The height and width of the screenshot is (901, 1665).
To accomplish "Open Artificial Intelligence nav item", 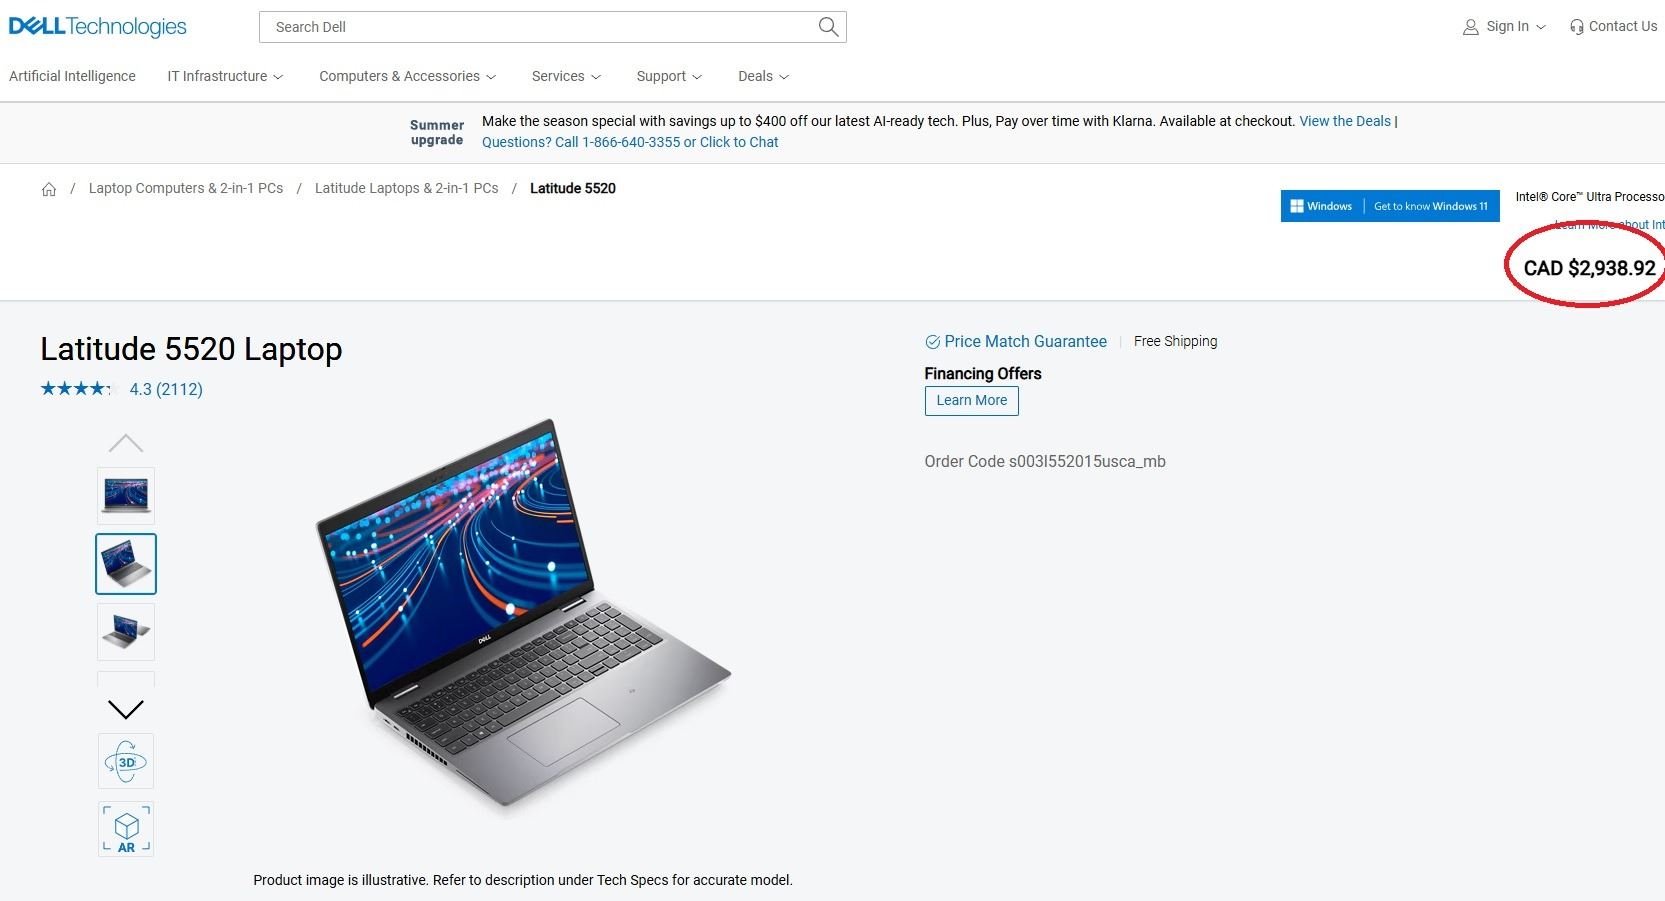I will click(72, 76).
